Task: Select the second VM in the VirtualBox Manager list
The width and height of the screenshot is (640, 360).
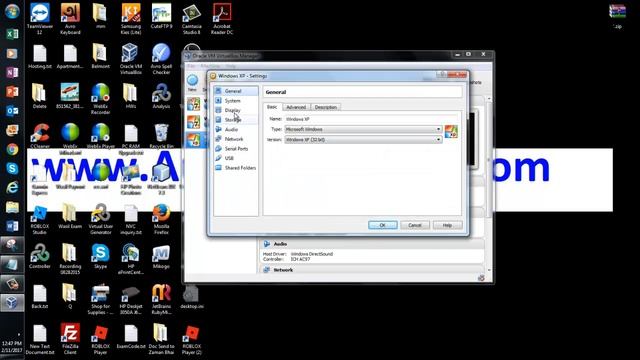Action: (x=194, y=122)
